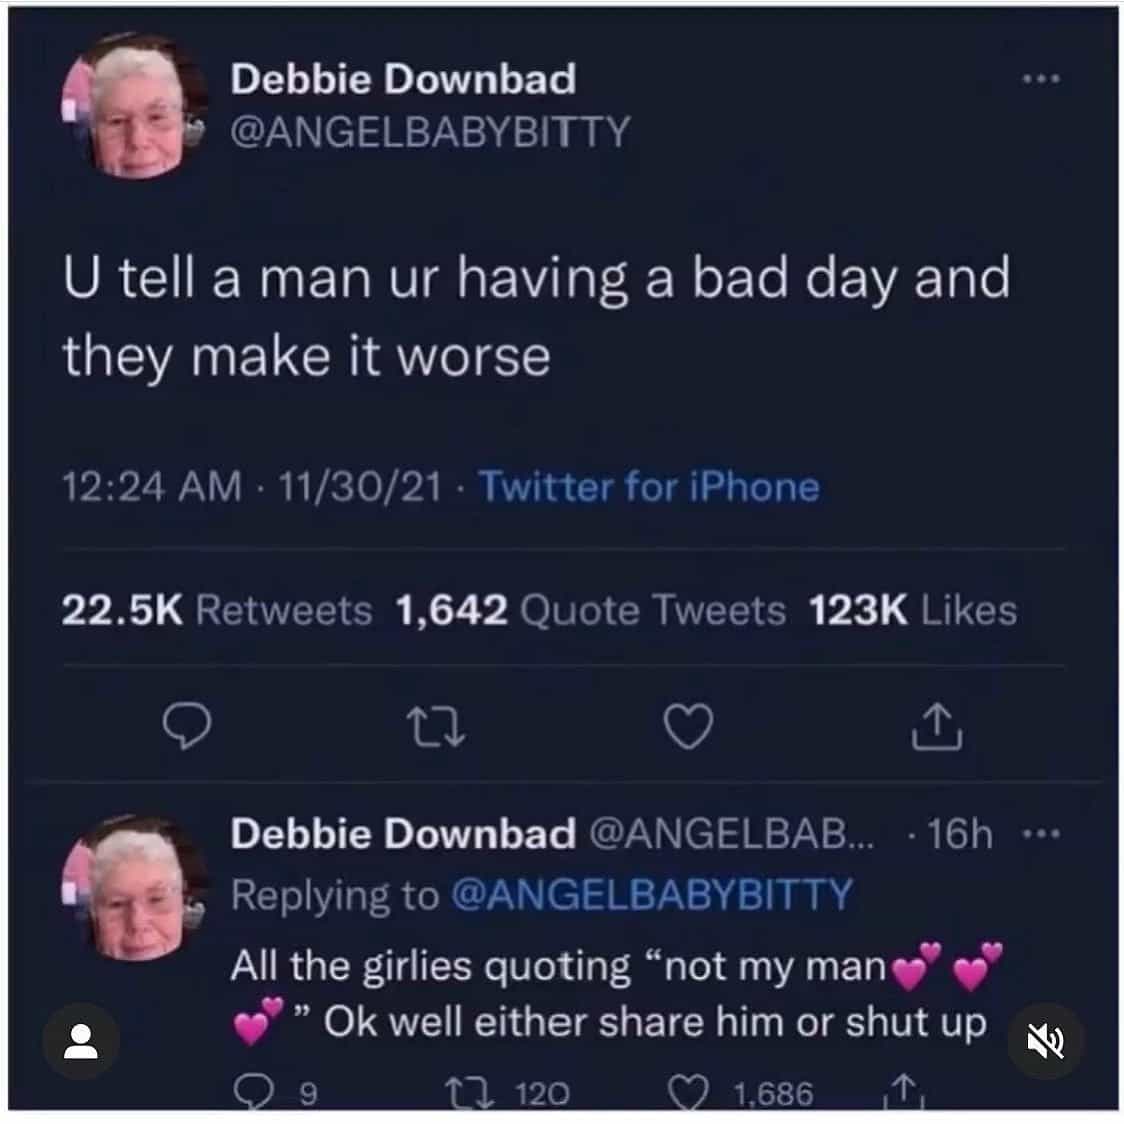Image resolution: width=1124 pixels, height=1124 pixels.
Task: Open share icon under main tweet
Action: tap(937, 725)
